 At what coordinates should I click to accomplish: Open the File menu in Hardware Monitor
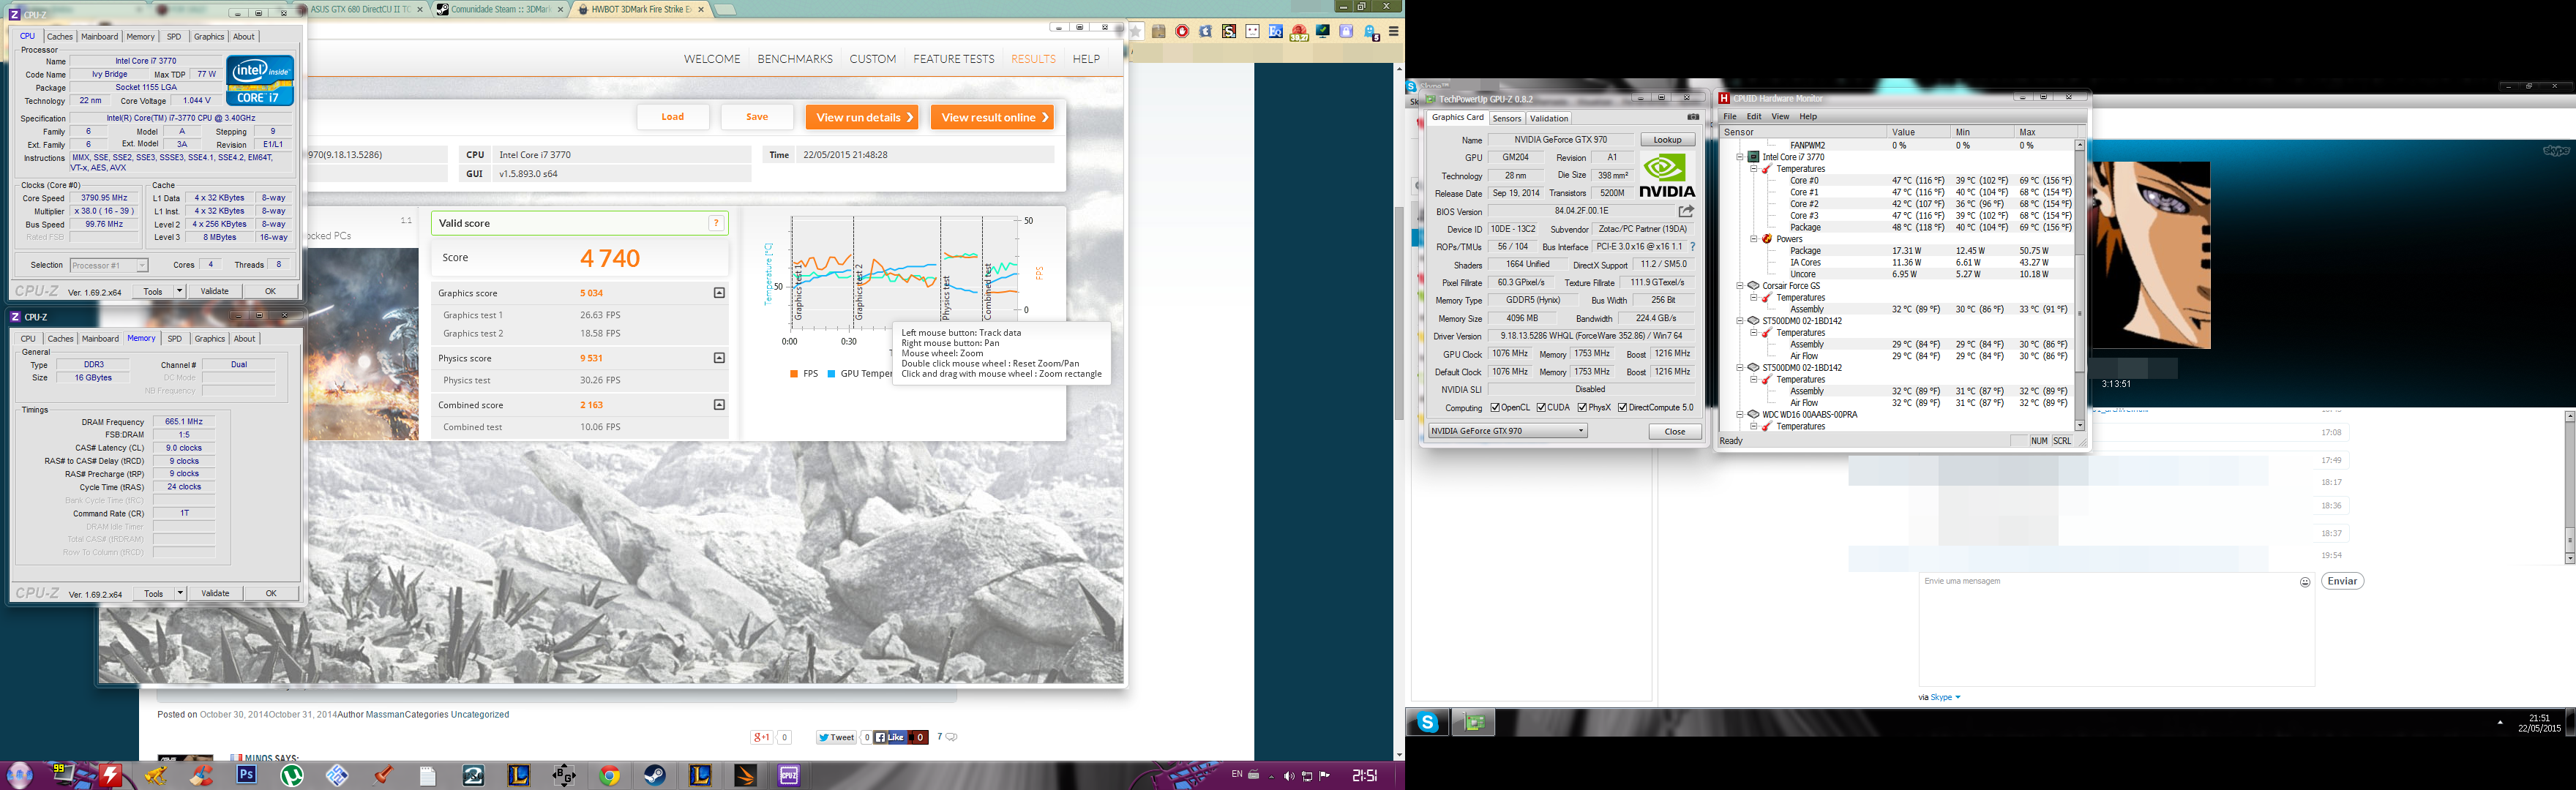tap(1730, 117)
